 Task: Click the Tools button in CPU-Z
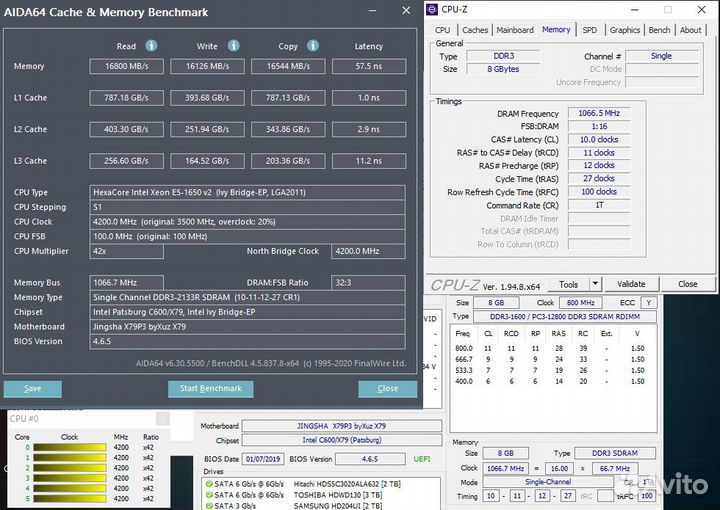coord(568,284)
